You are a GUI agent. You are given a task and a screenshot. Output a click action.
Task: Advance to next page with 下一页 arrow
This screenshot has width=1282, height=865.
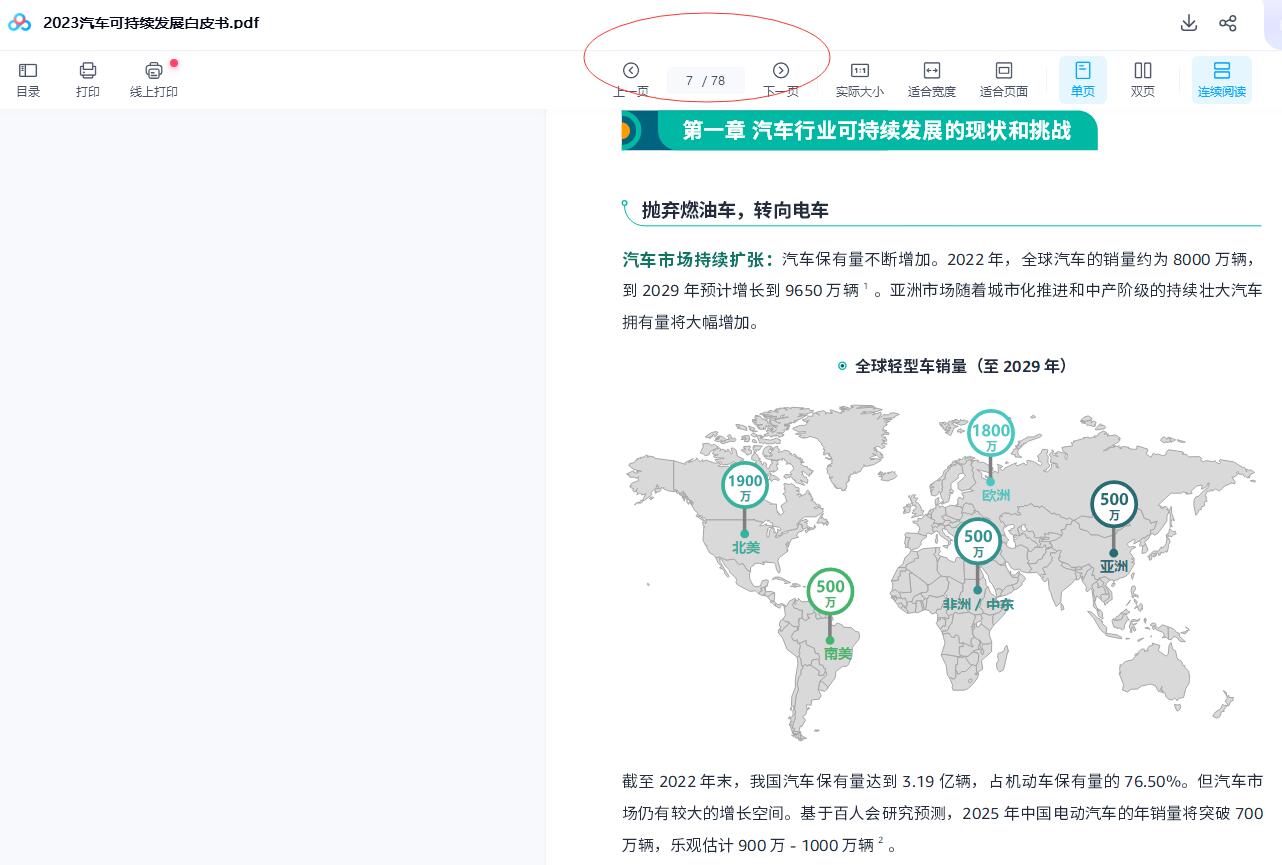pos(781,71)
